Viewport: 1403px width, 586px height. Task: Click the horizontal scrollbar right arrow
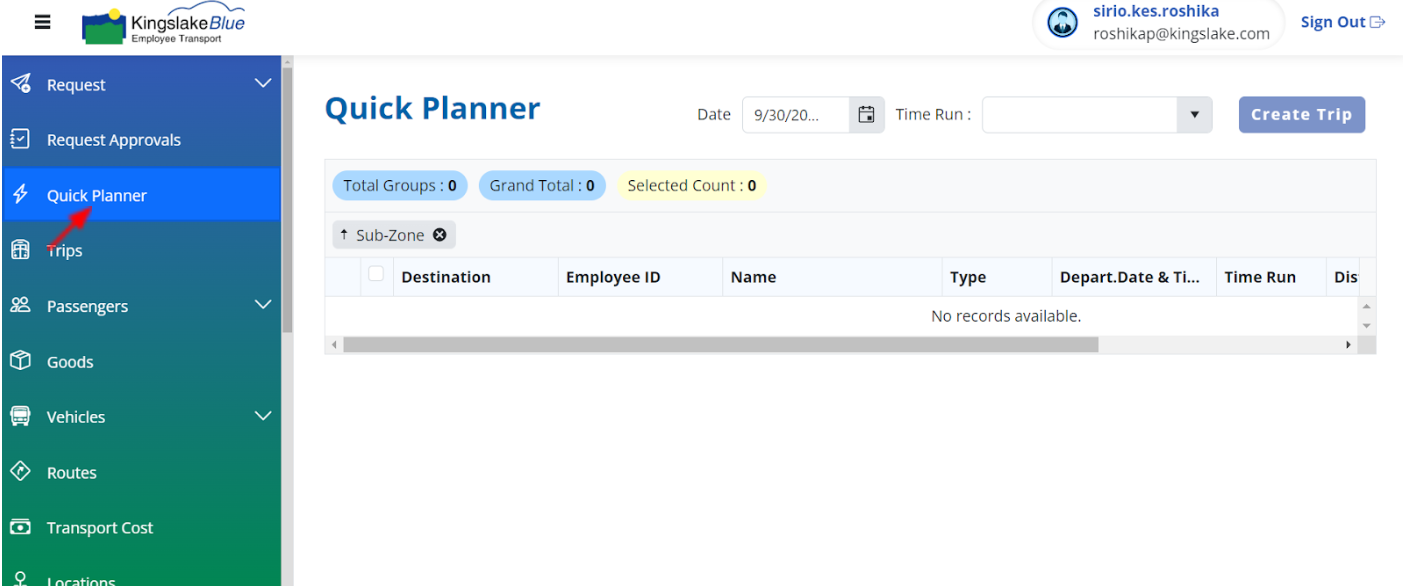pyautogui.click(x=1349, y=345)
